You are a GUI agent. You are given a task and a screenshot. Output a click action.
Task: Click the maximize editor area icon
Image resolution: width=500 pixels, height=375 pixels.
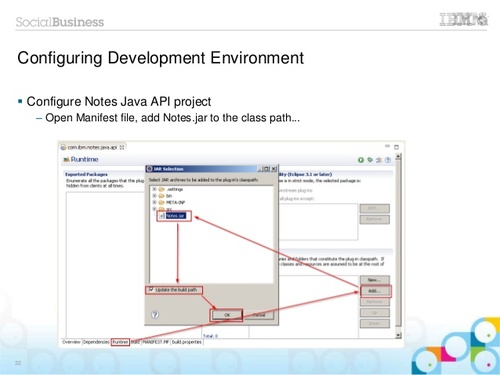tap(396, 147)
